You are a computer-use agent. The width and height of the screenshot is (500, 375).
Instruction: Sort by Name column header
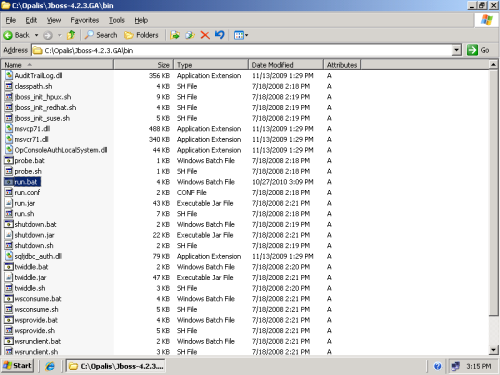coord(57,65)
